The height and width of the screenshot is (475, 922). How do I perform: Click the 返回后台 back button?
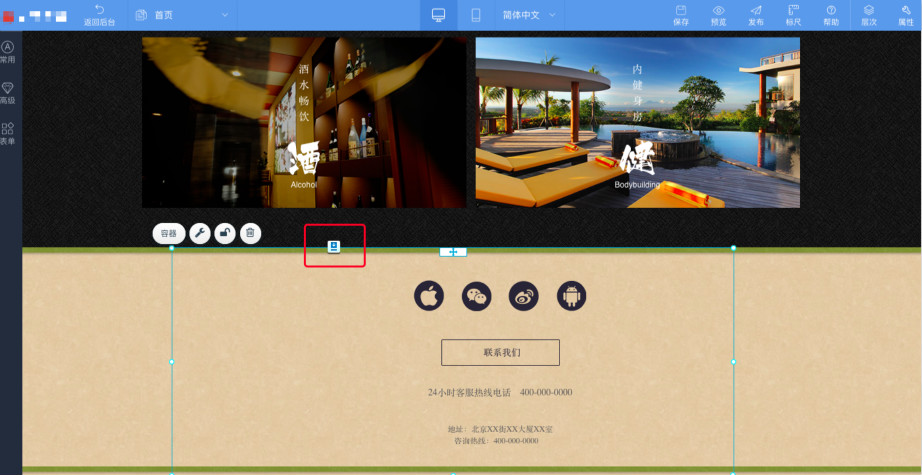[x=98, y=15]
